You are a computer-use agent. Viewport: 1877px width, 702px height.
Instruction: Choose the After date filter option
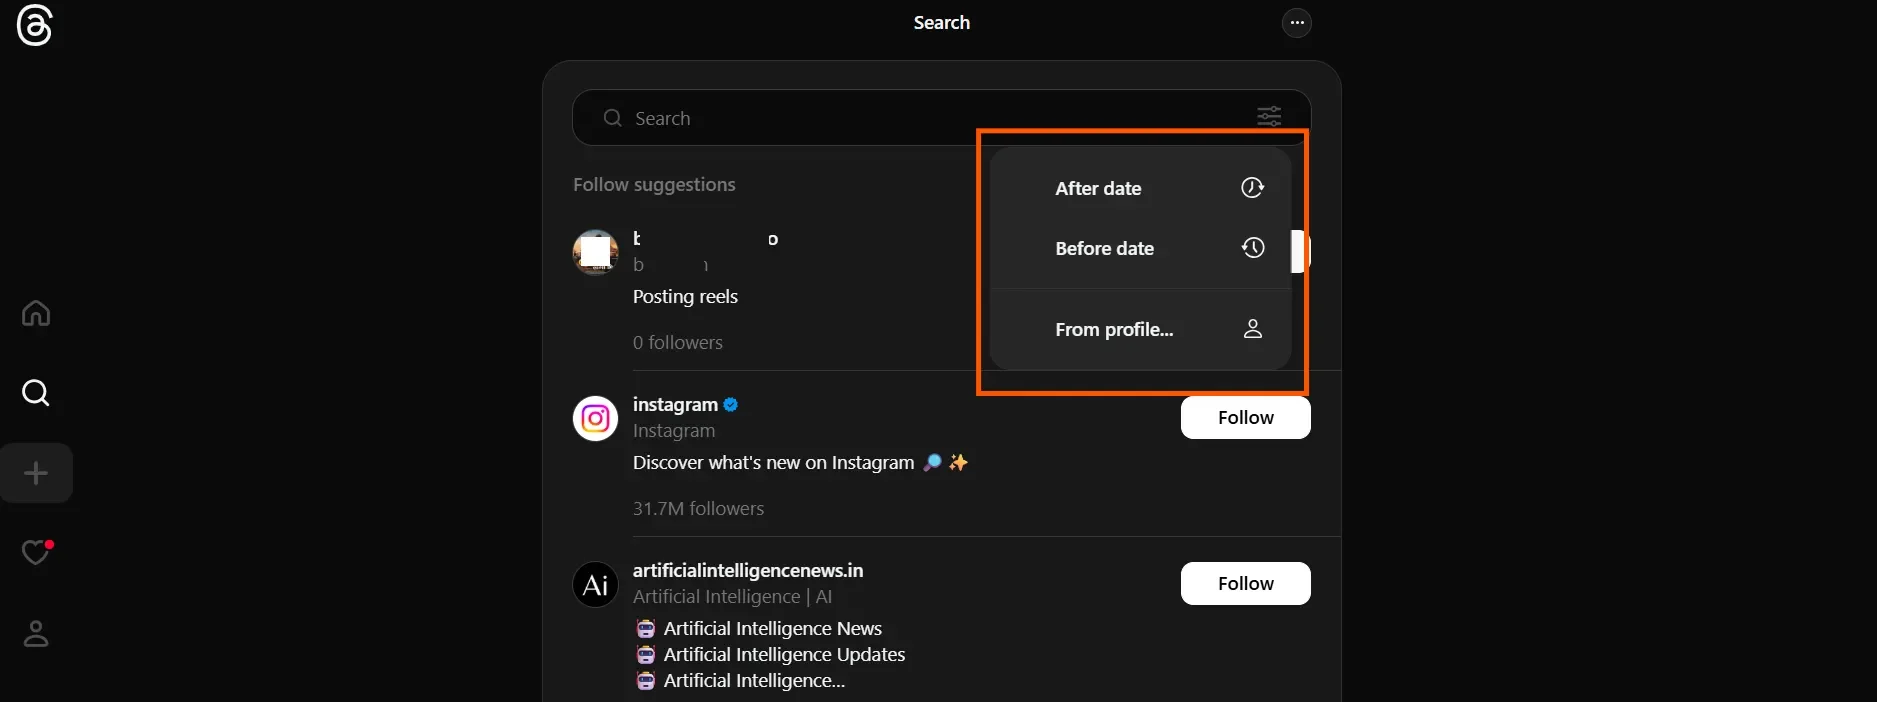point(1098,188)
